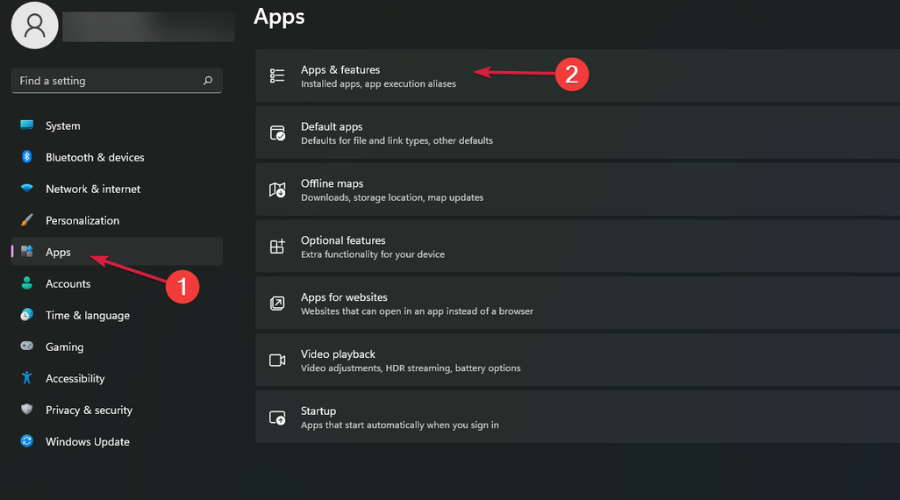Click the Gaming controller icon

click(x=27, y=347)
